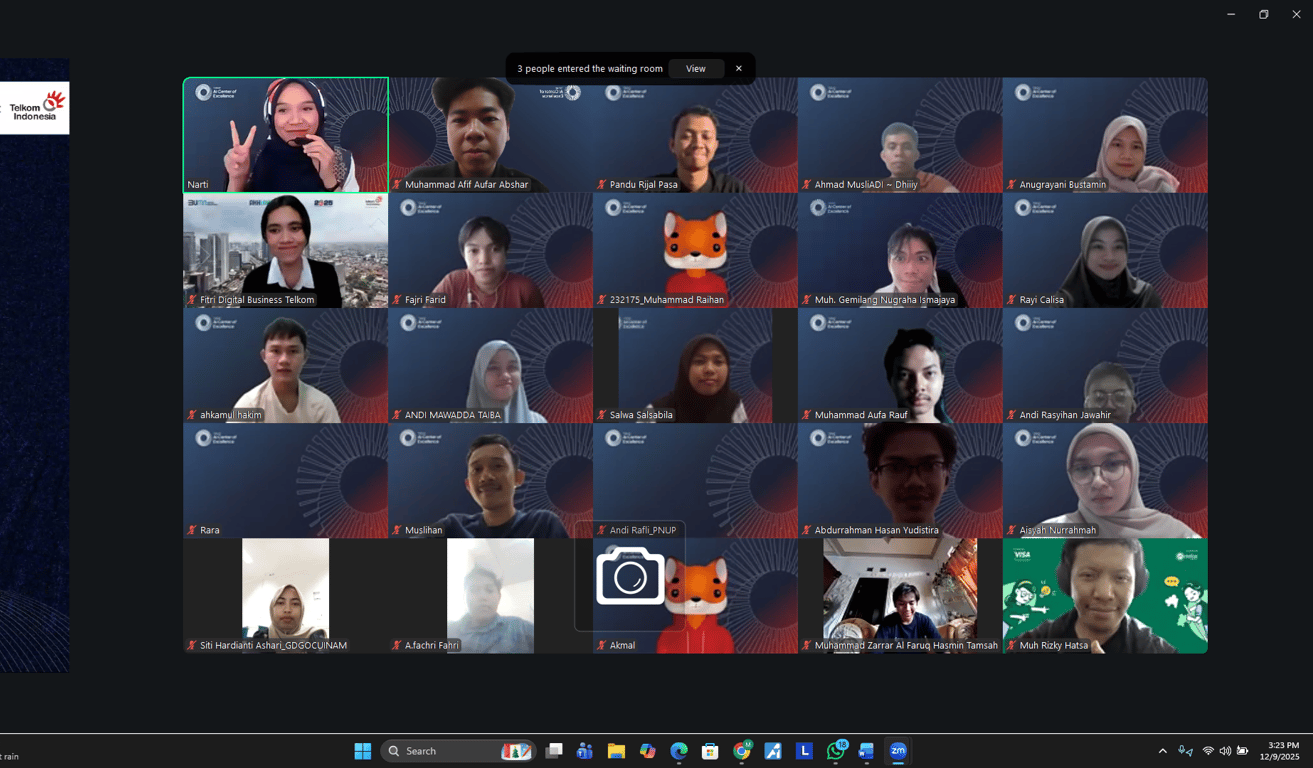The height and width of the screenshot is (768, 1313).
Task: Click muted mic icon beside Muslihan
Action: (x=397, y=530)
